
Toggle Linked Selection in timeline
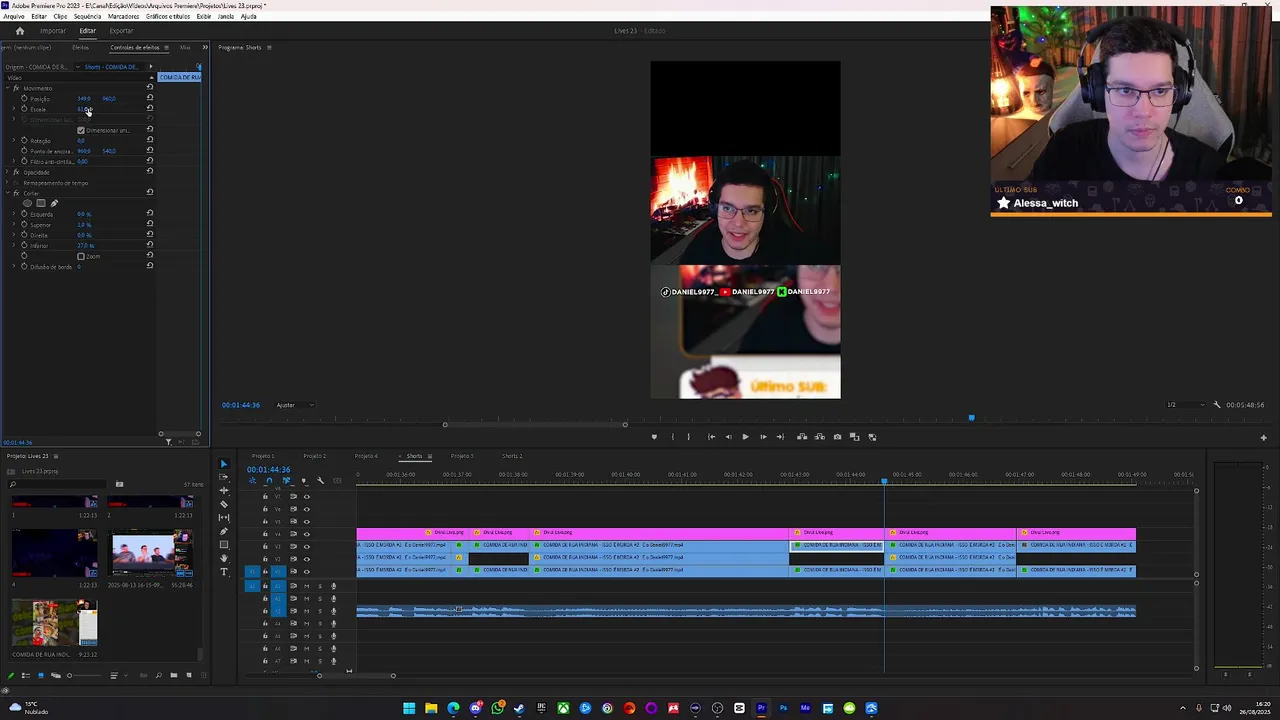pos(286,481)
